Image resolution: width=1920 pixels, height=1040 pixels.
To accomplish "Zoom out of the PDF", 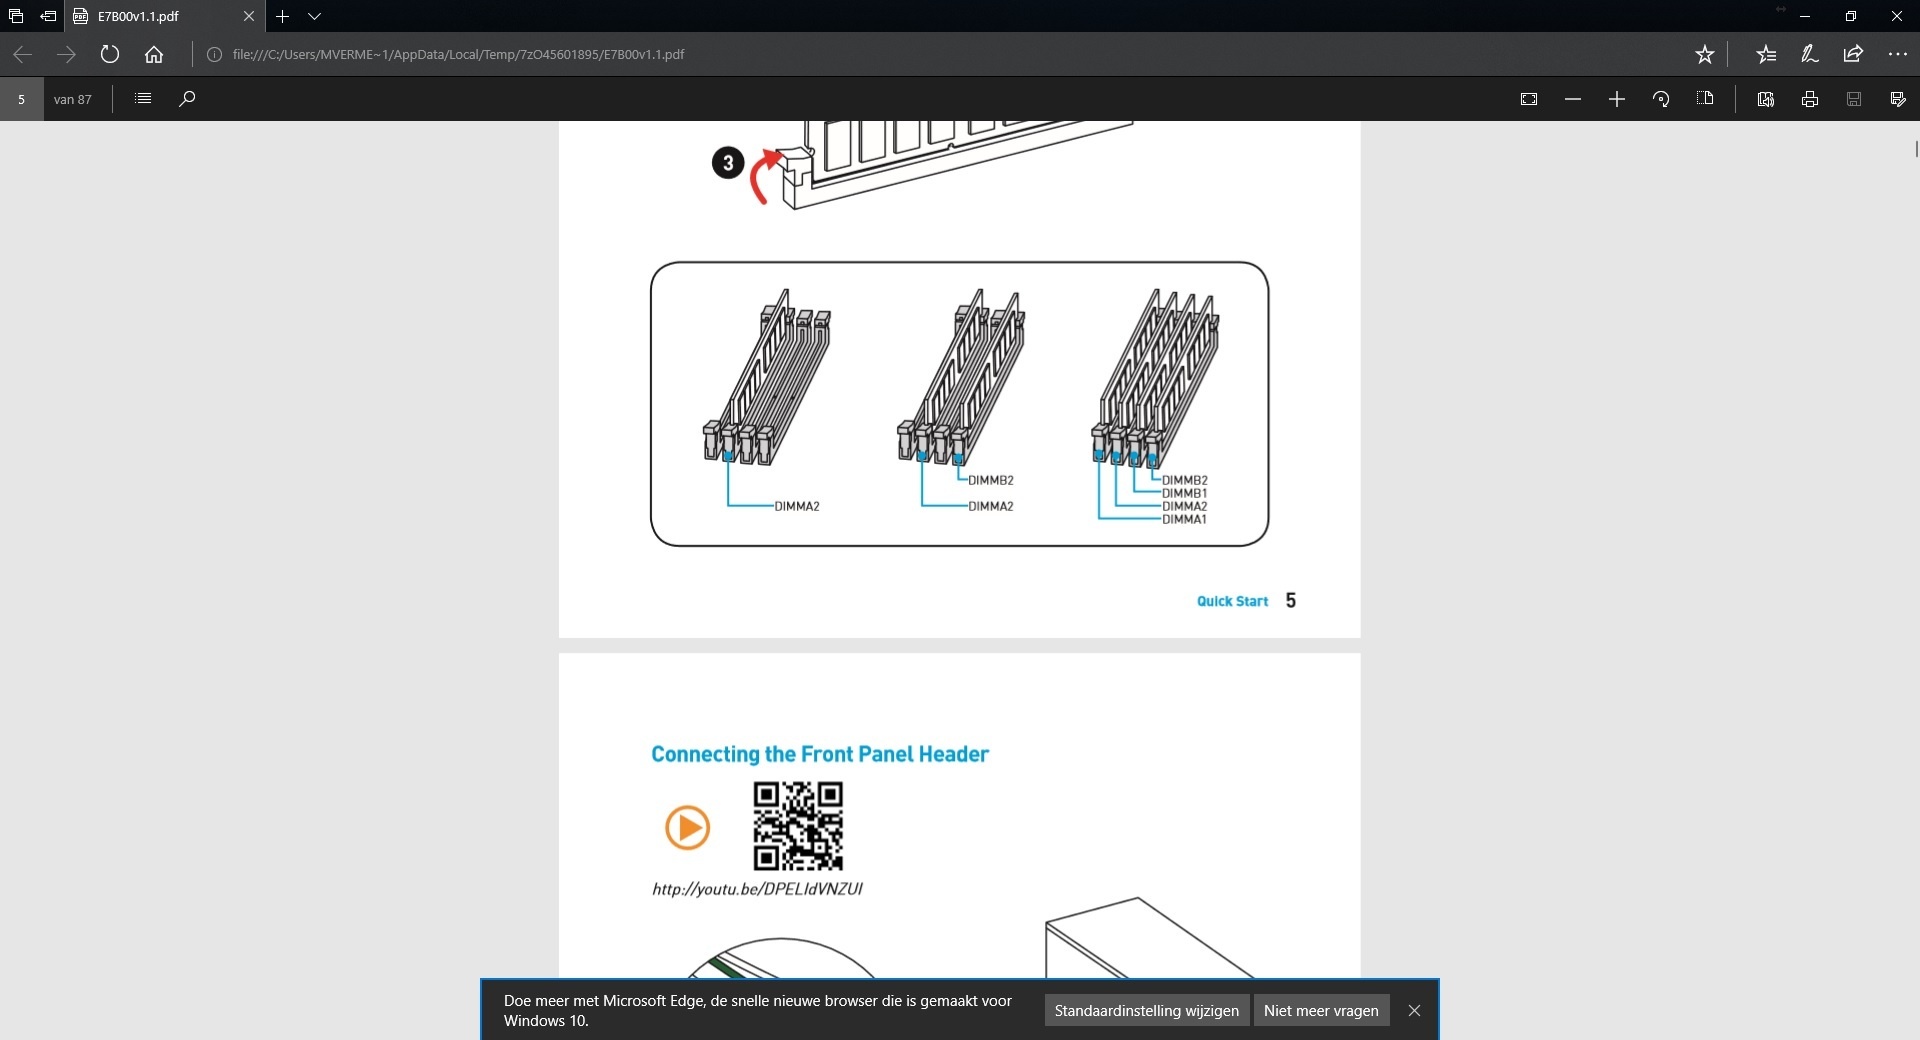I will [x=1573, y=99].
